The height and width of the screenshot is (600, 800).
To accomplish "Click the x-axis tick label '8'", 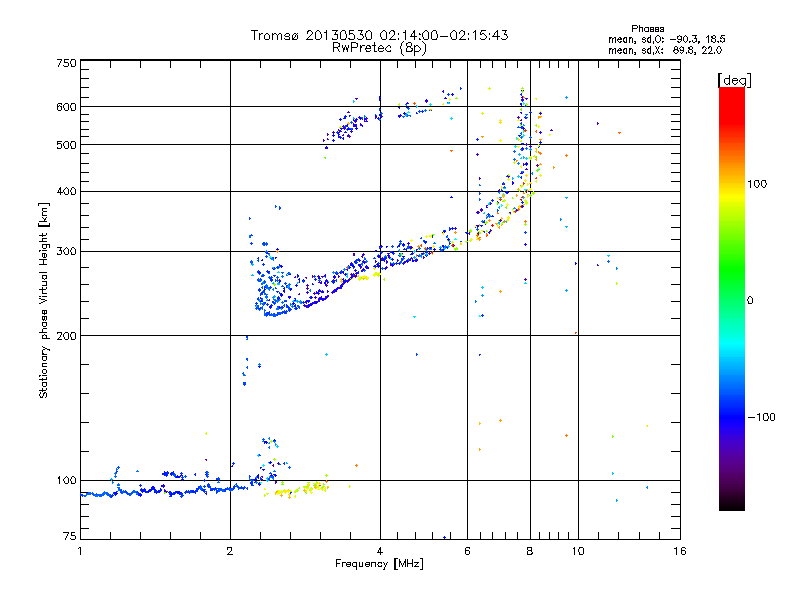I will tap(530, 551).
